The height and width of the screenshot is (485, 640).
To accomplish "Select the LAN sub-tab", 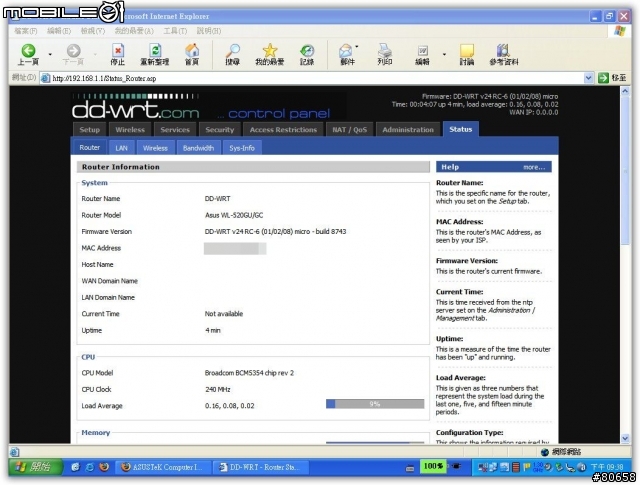I will (122, 148).
